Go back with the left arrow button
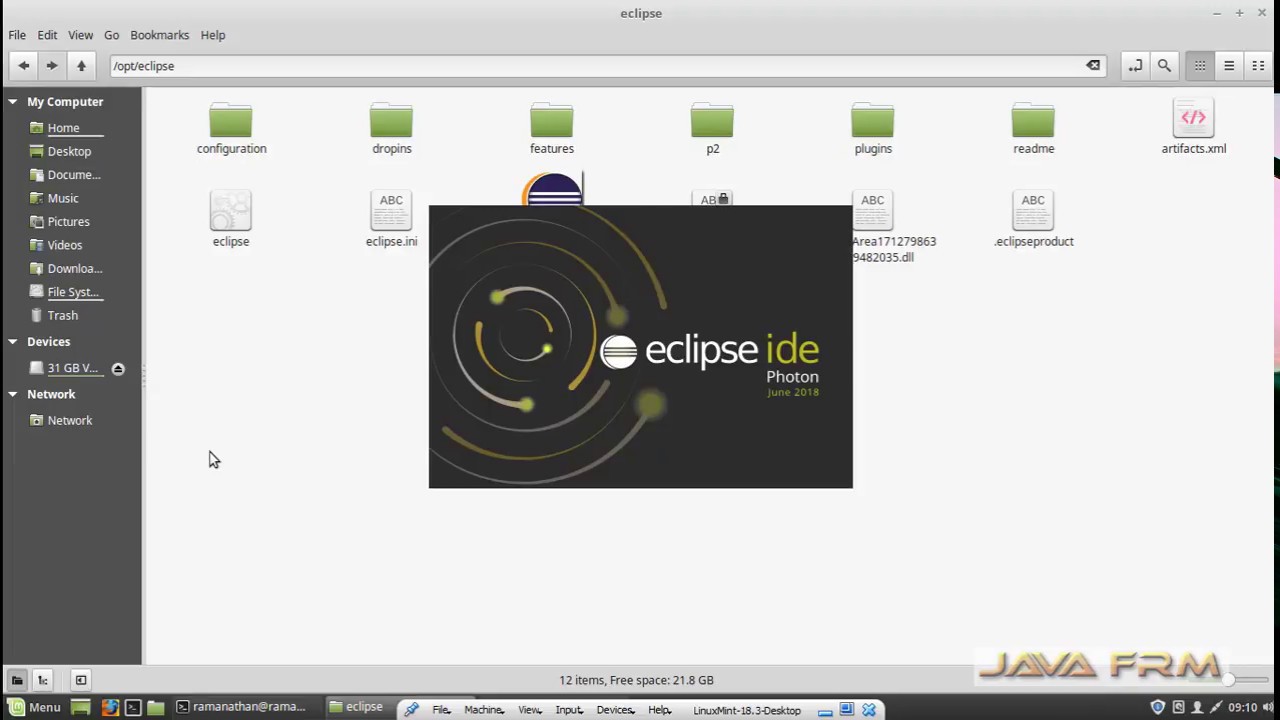 (23, 65)
